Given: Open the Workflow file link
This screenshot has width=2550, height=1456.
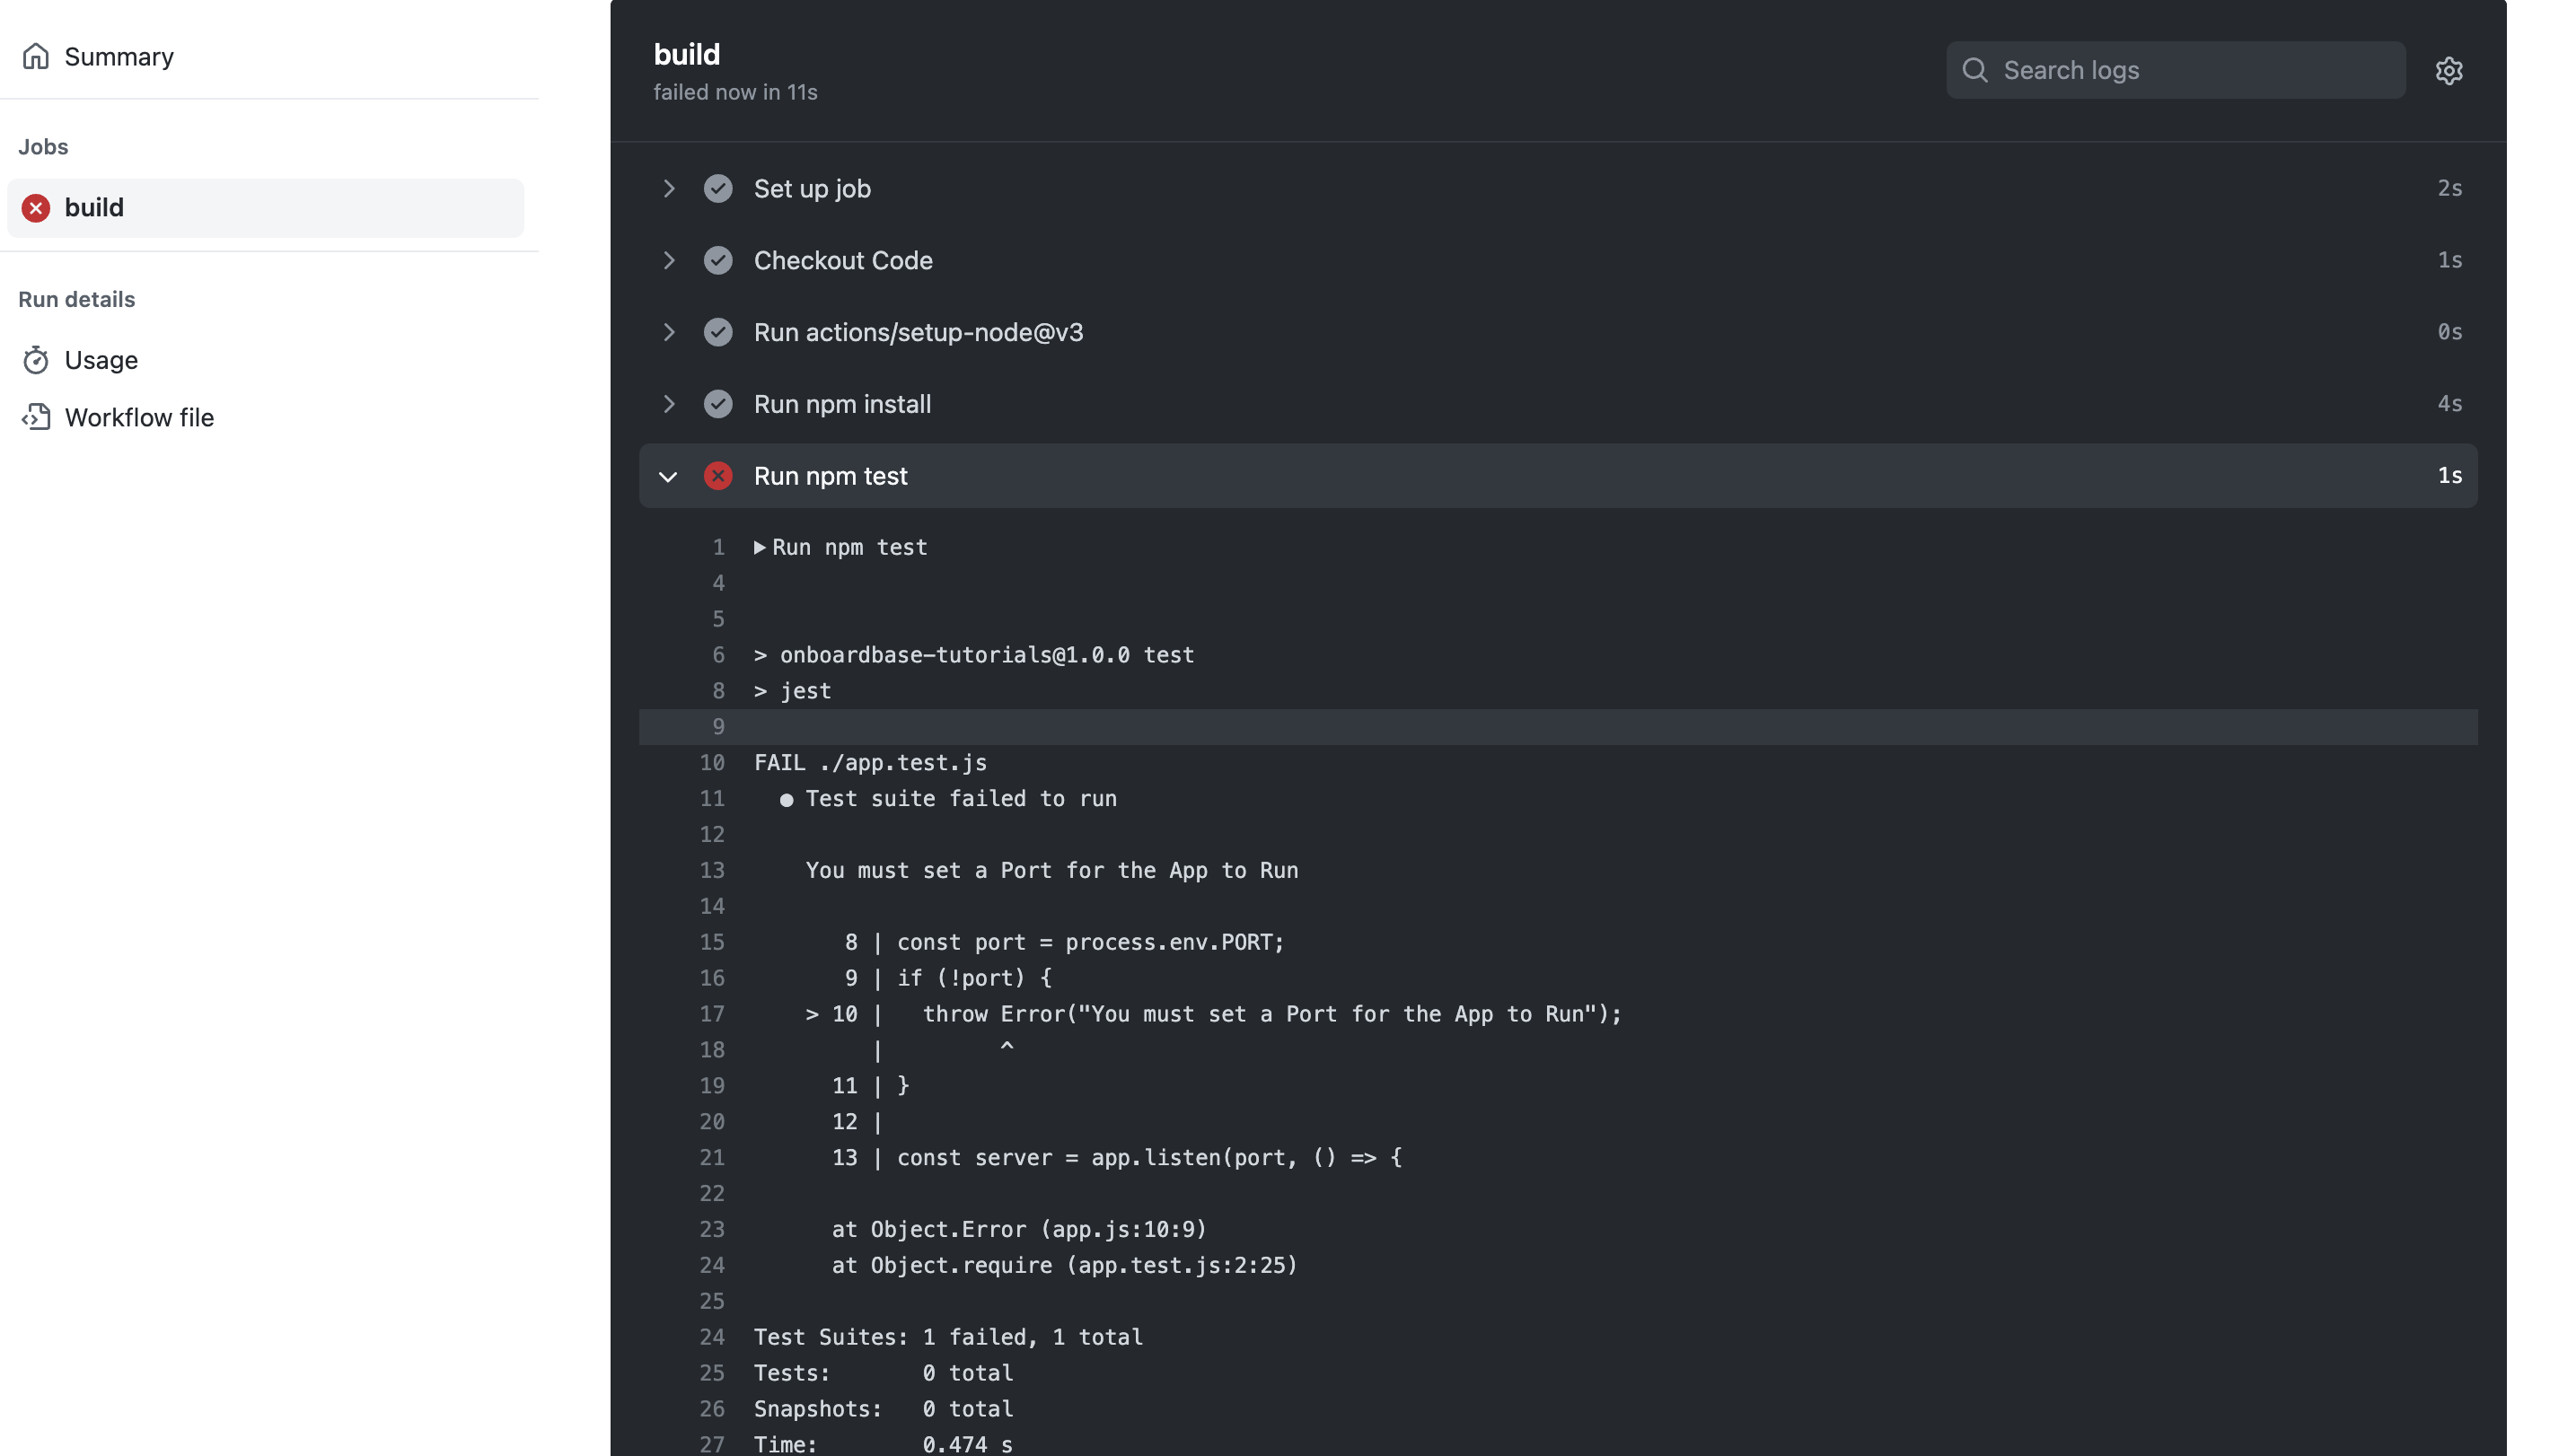Looking at the screenshot, I should click(x=139, y=417).
